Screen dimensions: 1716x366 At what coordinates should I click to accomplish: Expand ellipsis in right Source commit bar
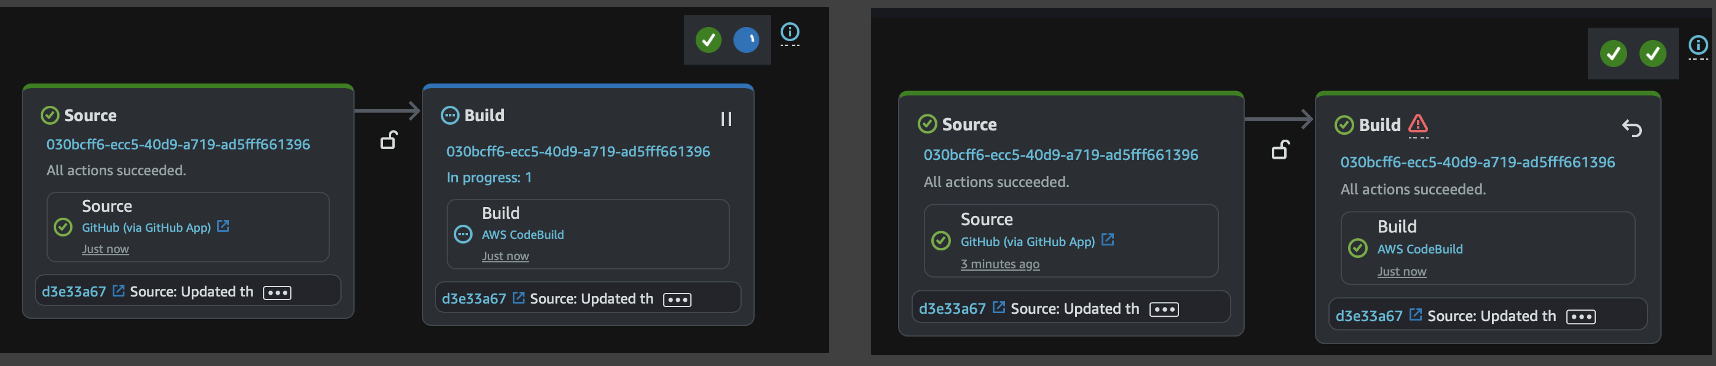pyautogui.click(x=1164, y=310)
